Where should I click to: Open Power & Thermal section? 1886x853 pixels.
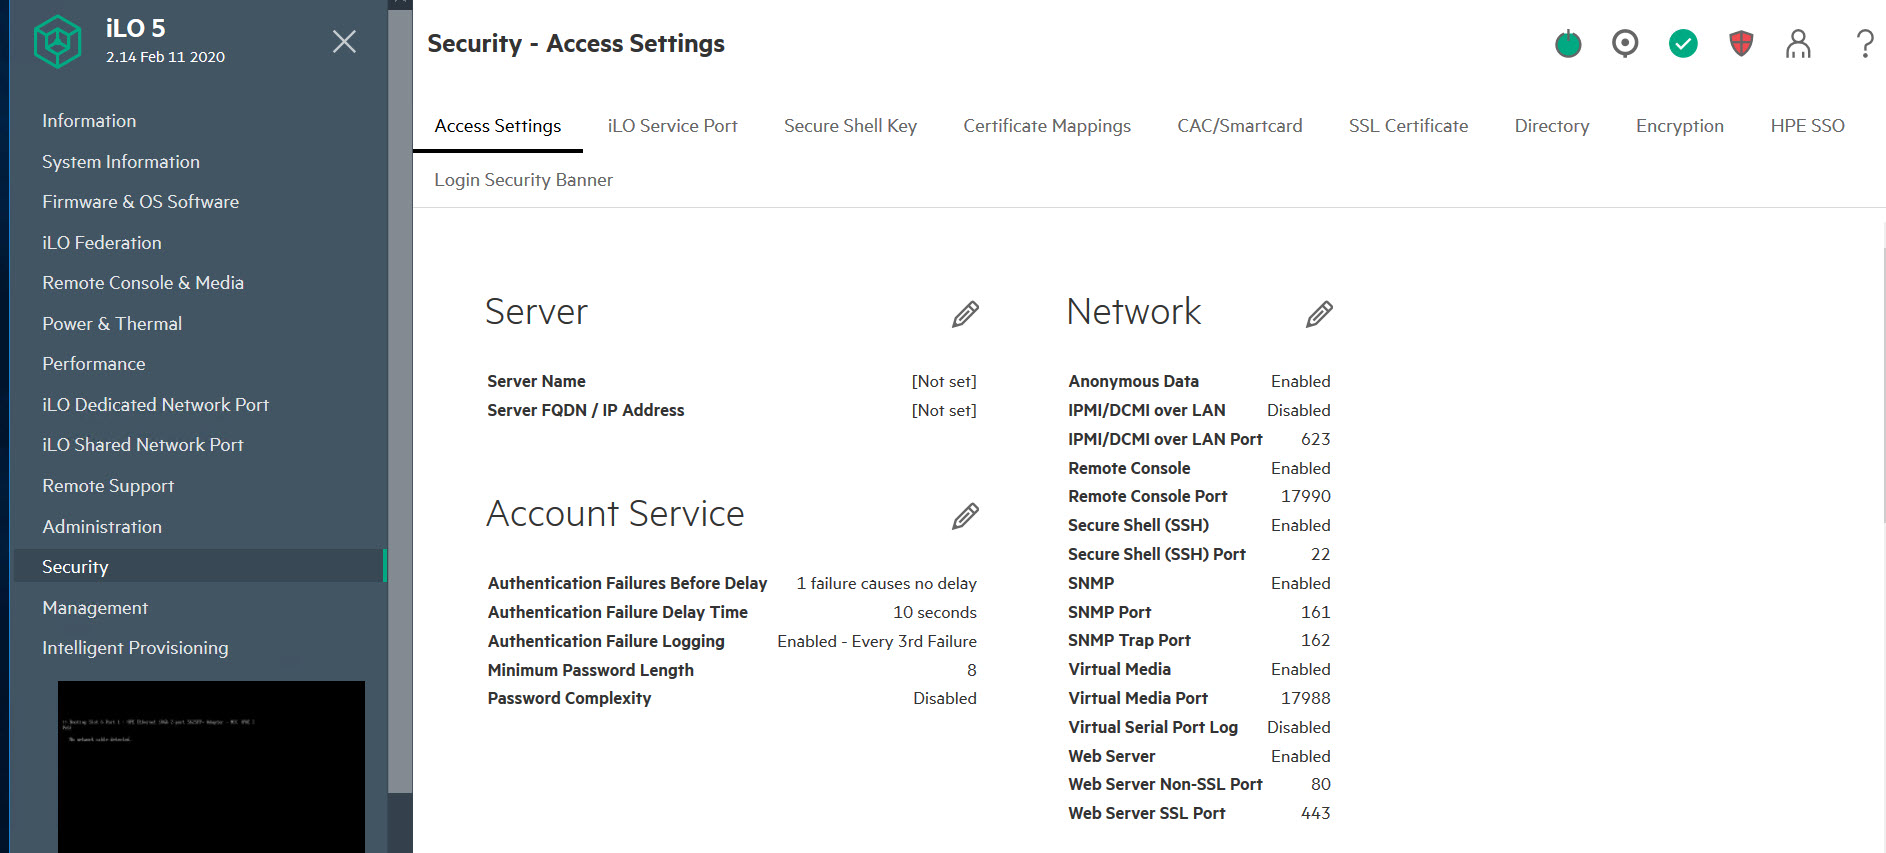(112, 324)
